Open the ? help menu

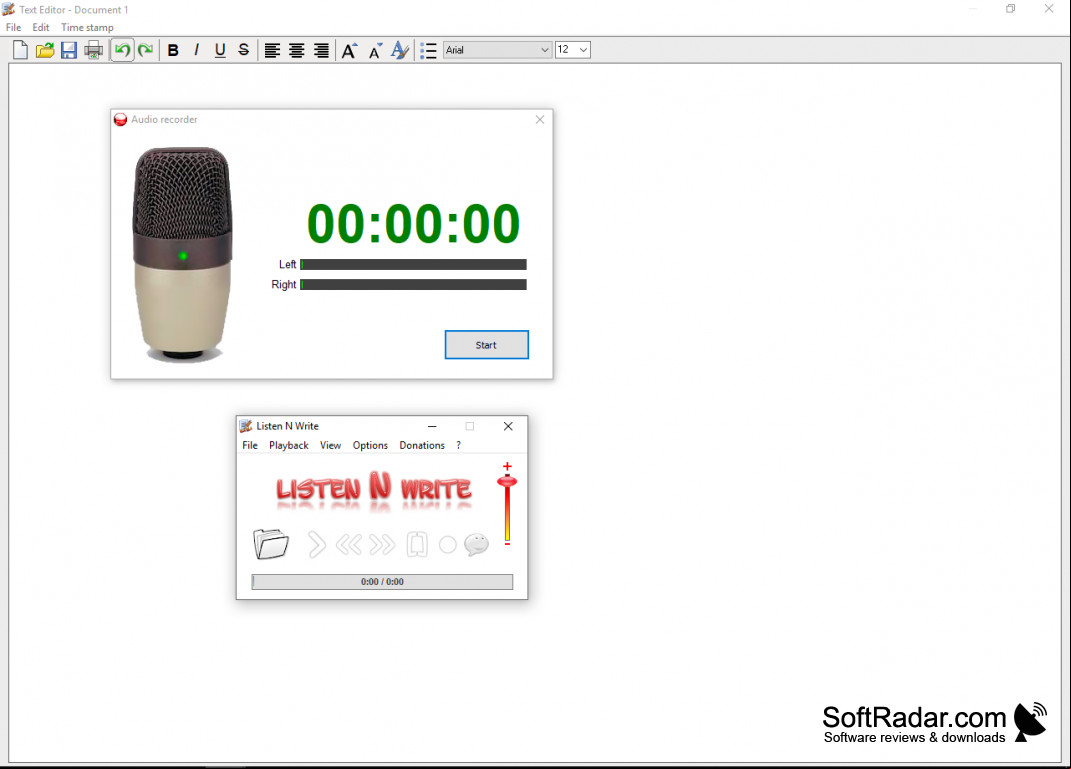coord(458,445)
